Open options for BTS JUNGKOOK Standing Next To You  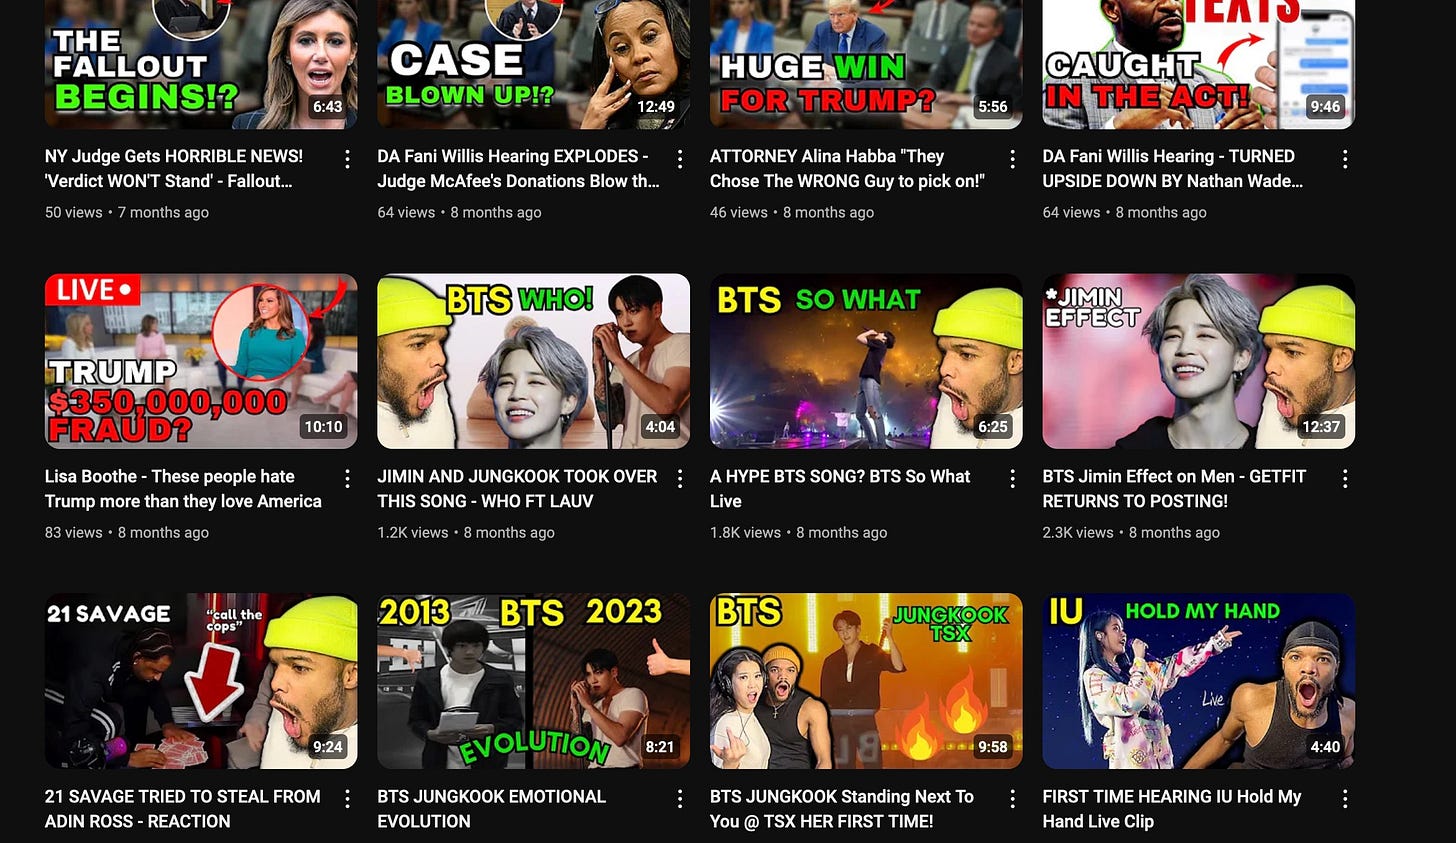(1012, 799)
